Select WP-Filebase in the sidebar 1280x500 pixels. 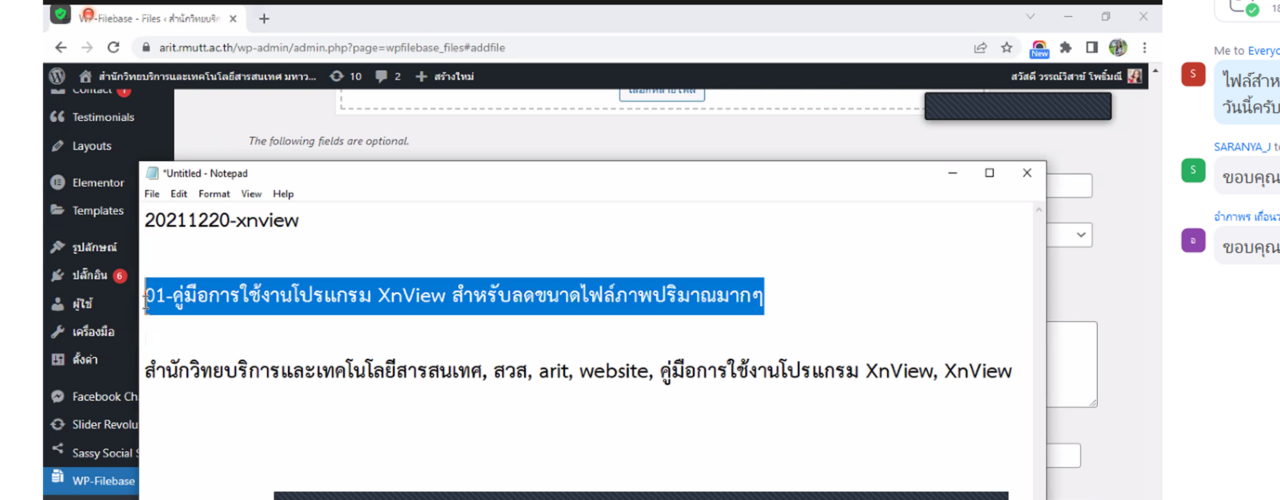coord(93,481)
